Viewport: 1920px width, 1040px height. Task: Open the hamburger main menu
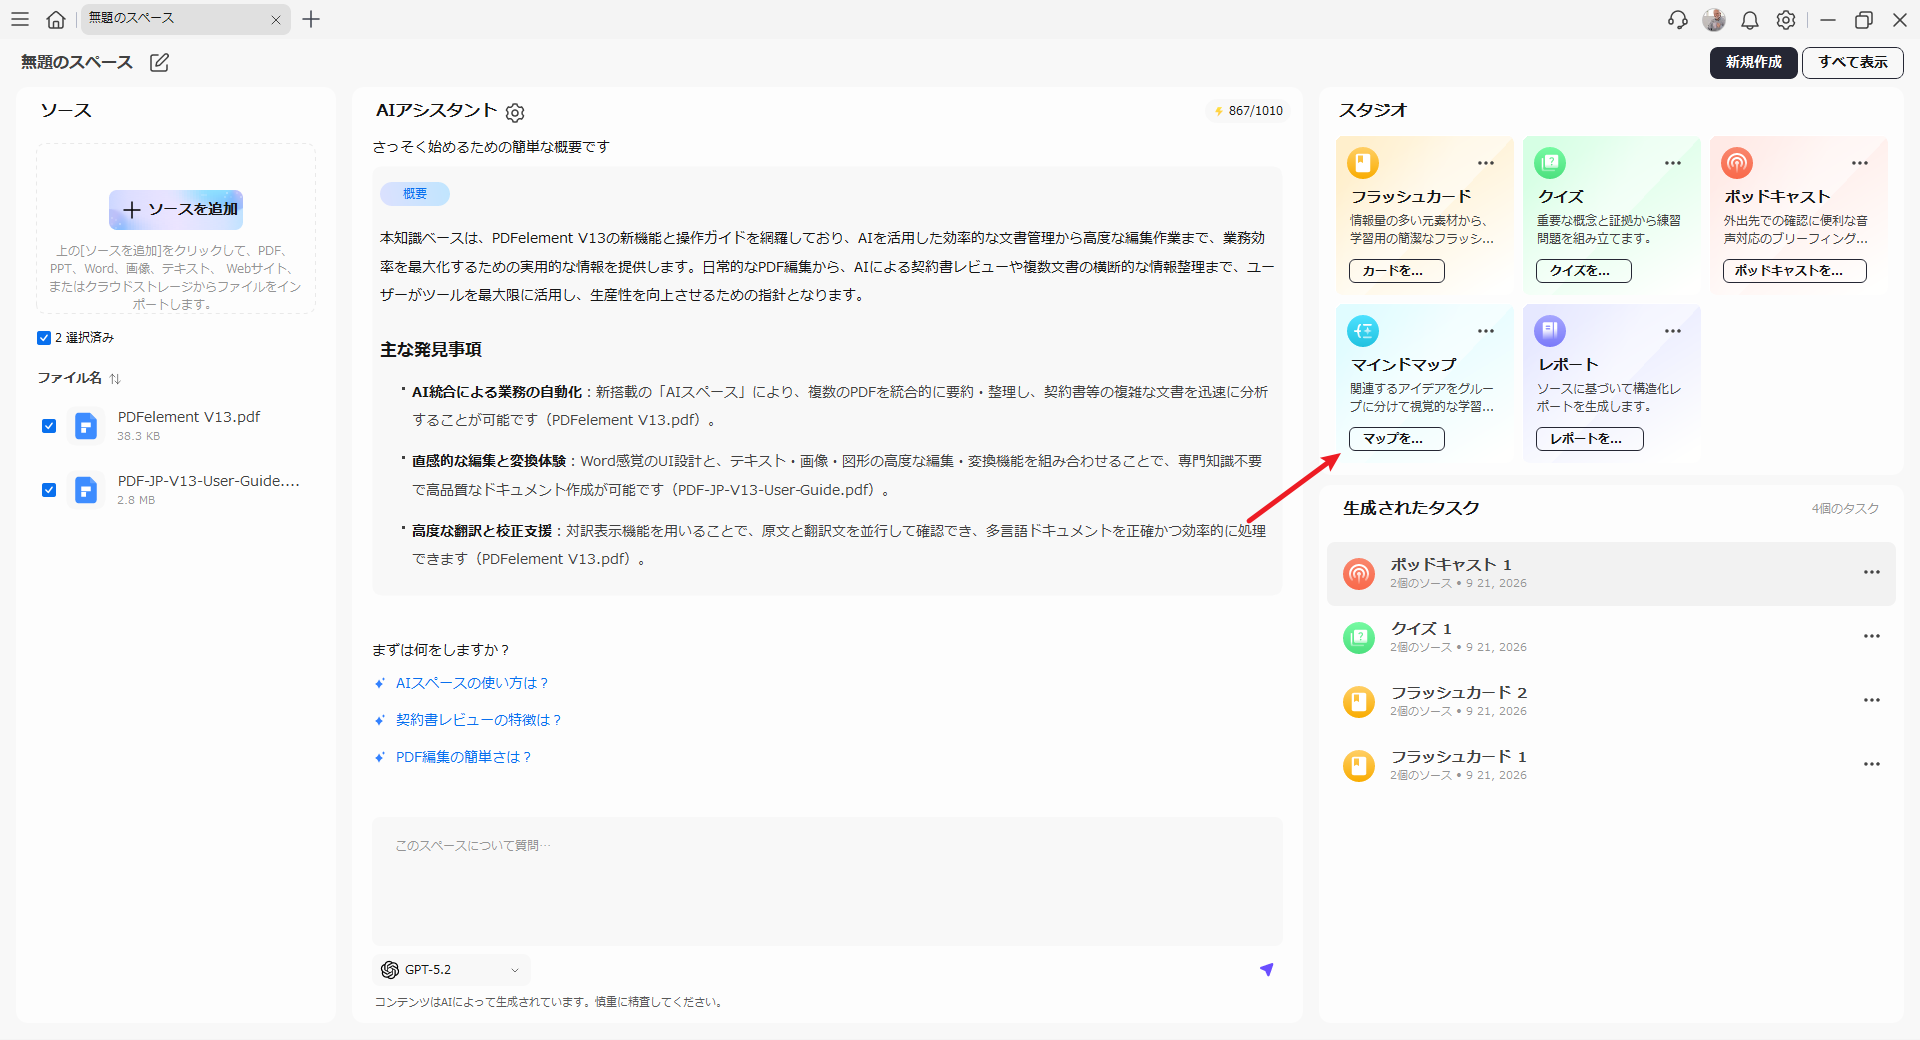click(x=20, y=19)
